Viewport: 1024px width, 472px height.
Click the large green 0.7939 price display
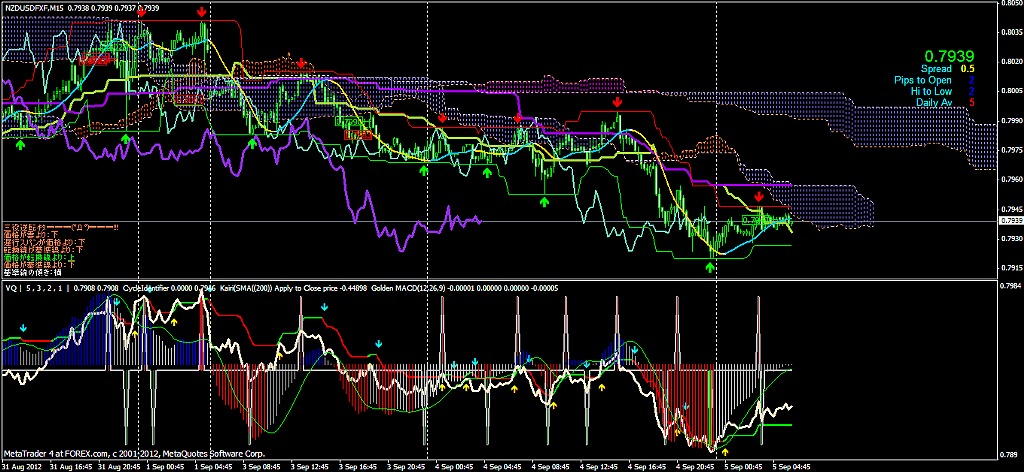(945, 56)
